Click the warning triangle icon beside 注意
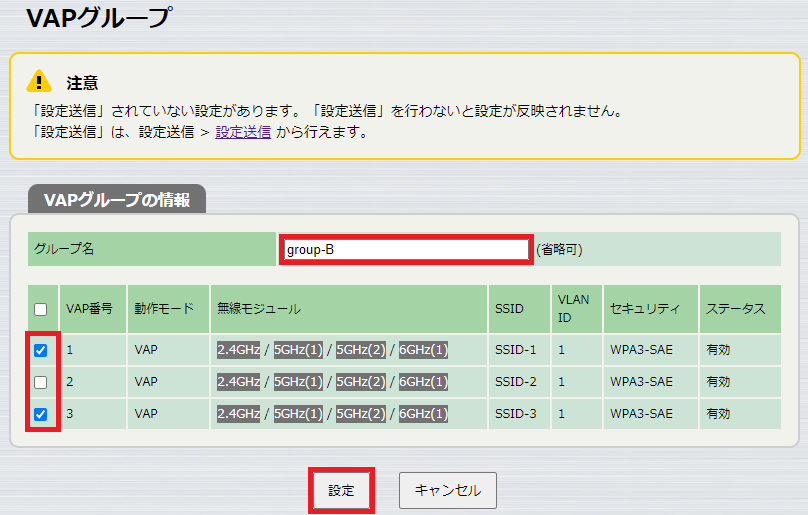 click(39, 81)
